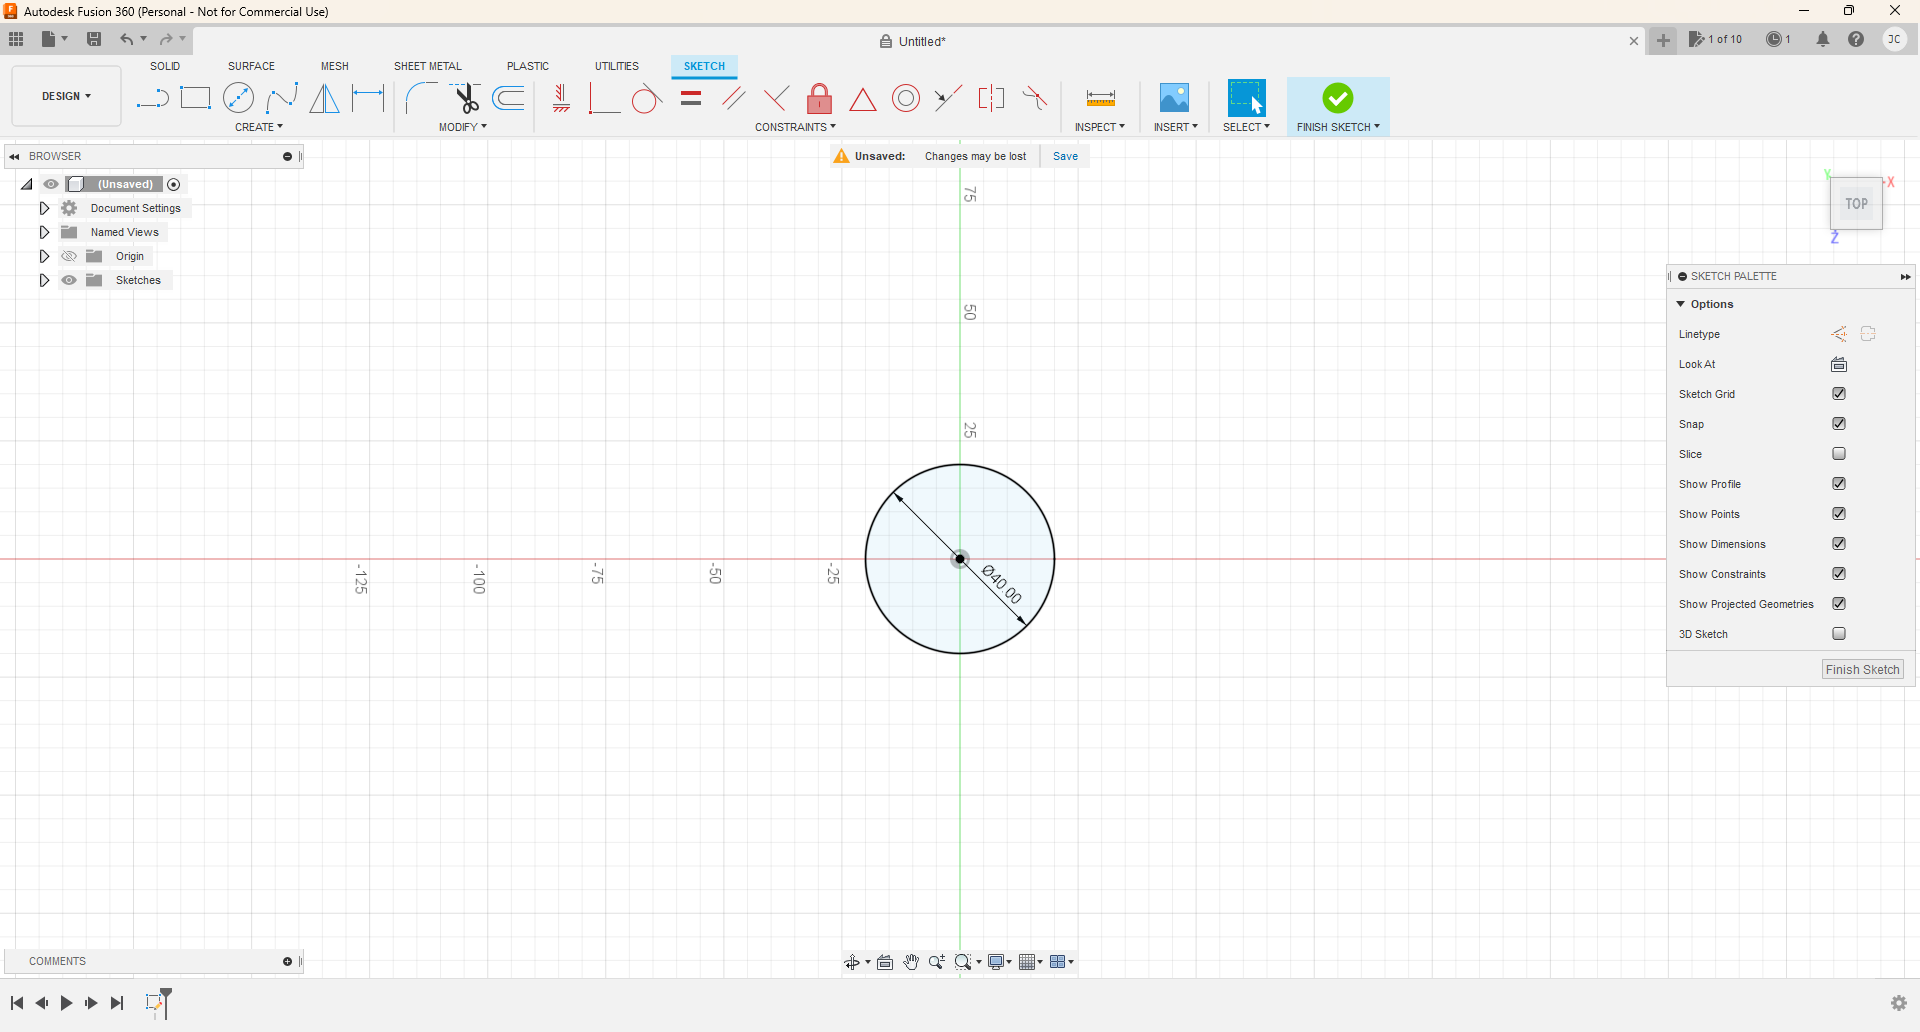Apply Fix/Unfix lock constraint
The image size is (1920, 1032).
point(819,98)
